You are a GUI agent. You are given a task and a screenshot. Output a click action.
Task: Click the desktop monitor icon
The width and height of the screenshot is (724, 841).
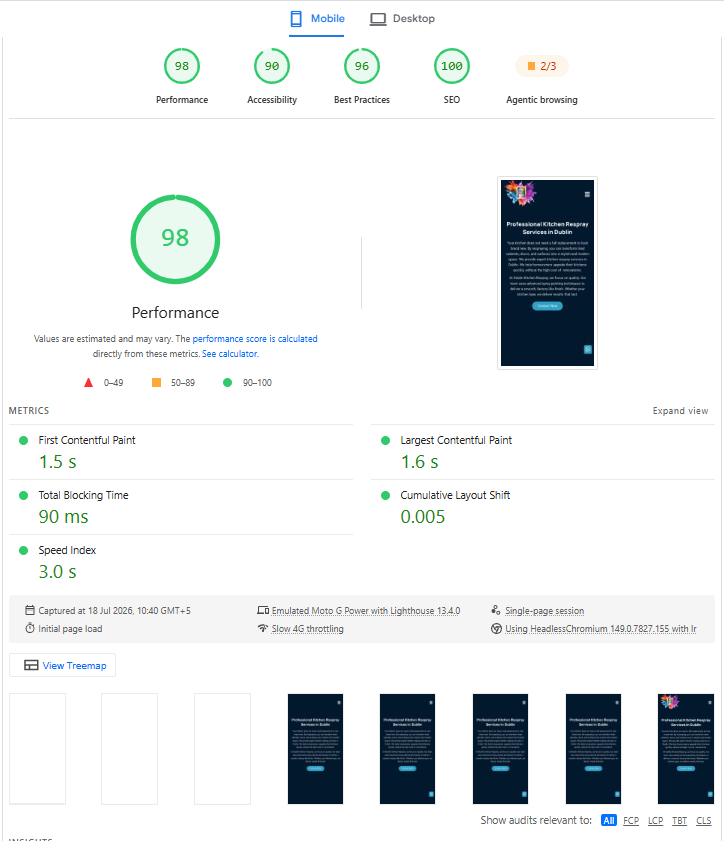pyautogui.click(x=378, y=19)
